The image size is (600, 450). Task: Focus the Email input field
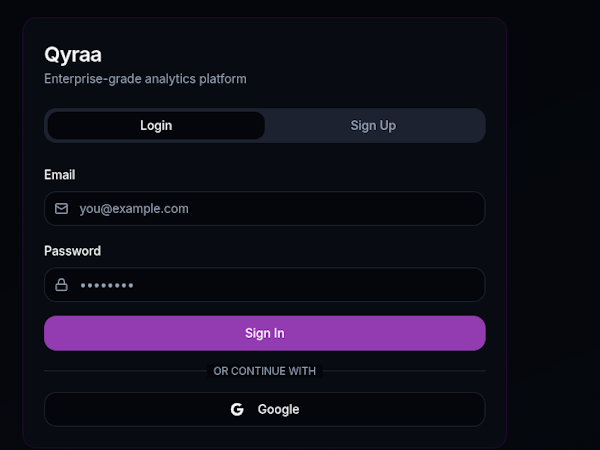pos(280,209)
